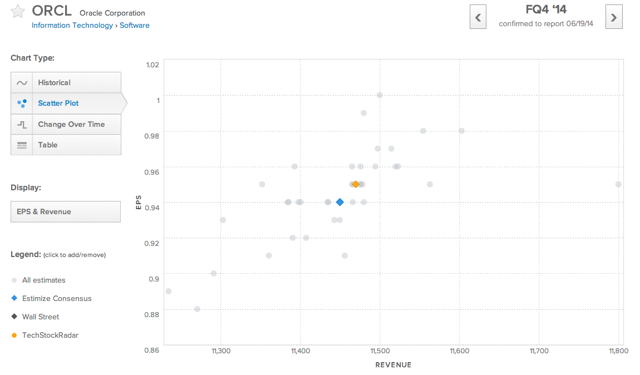Switch to Table chart type
The width and height of the screenshot is (640, 375).
[x=66, y=145]
